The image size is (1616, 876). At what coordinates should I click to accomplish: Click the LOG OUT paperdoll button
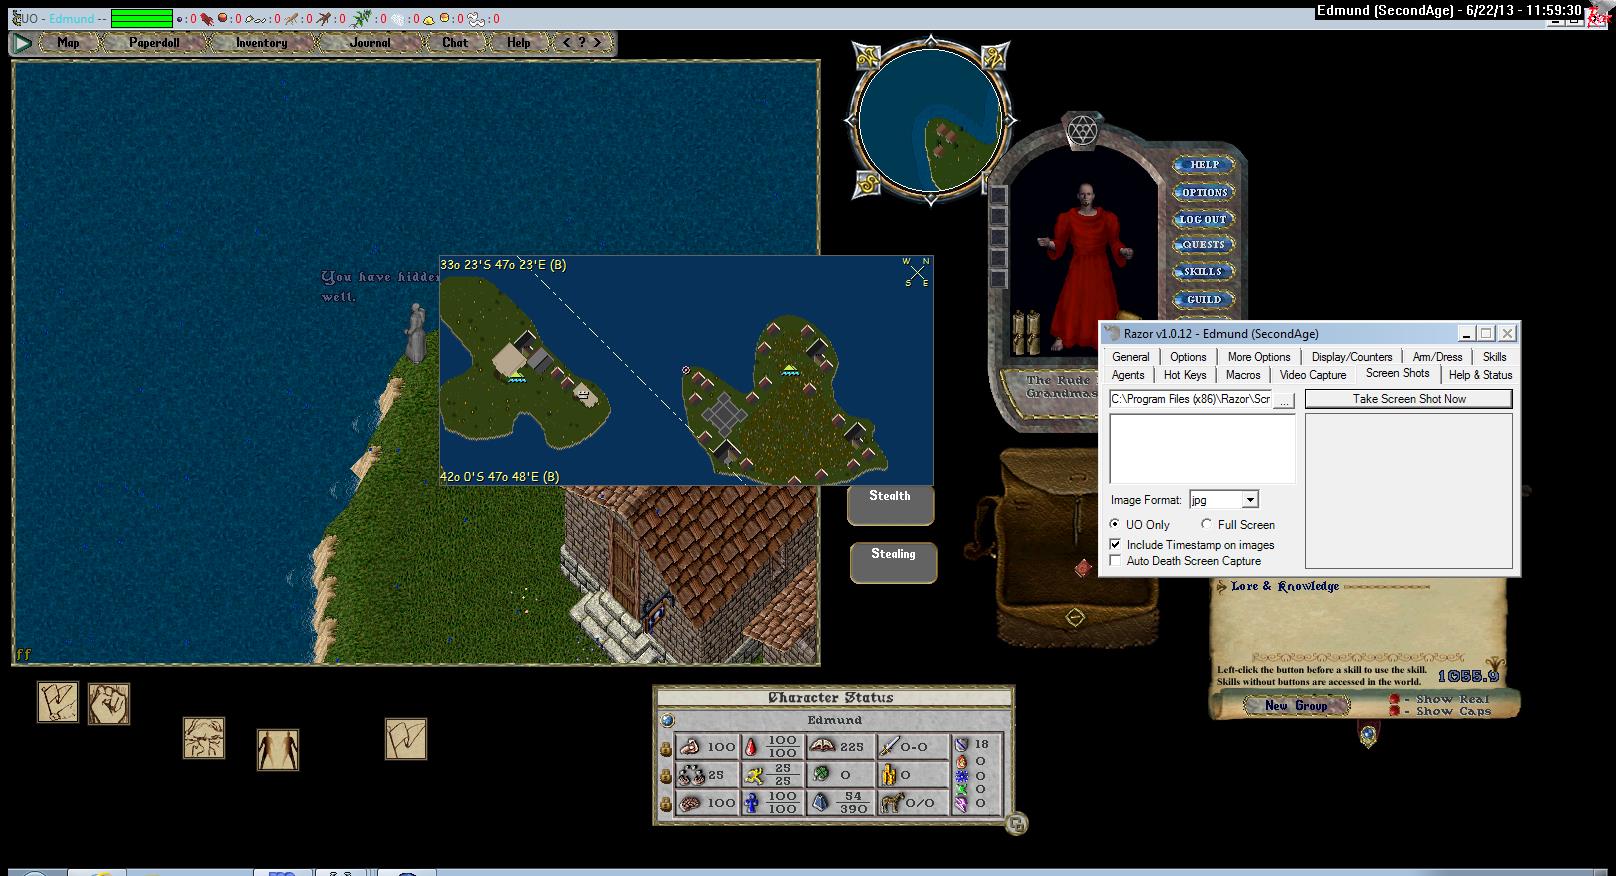click(1203, 219)
